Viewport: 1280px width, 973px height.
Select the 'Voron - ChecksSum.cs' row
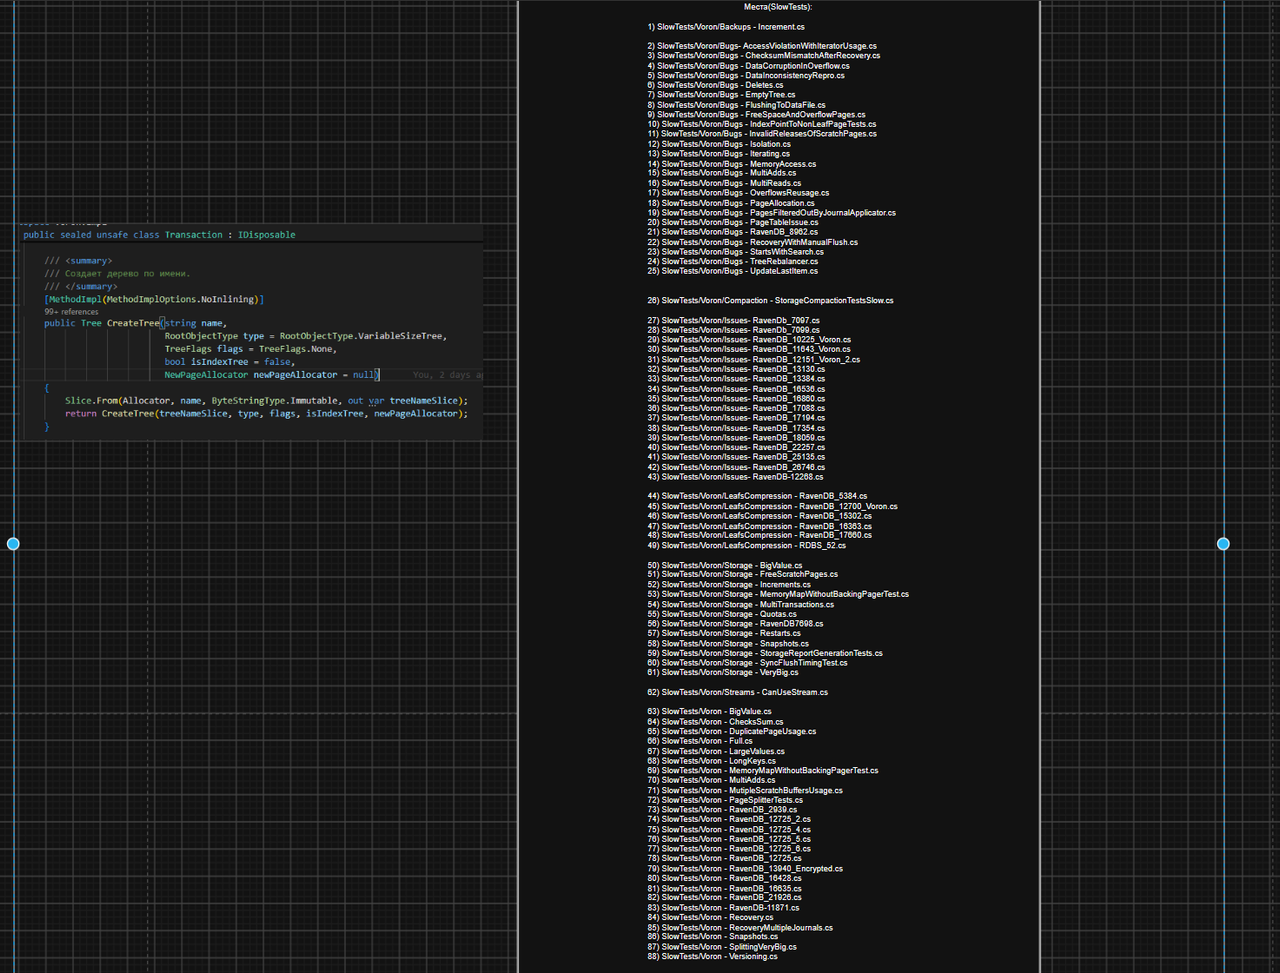716,722
